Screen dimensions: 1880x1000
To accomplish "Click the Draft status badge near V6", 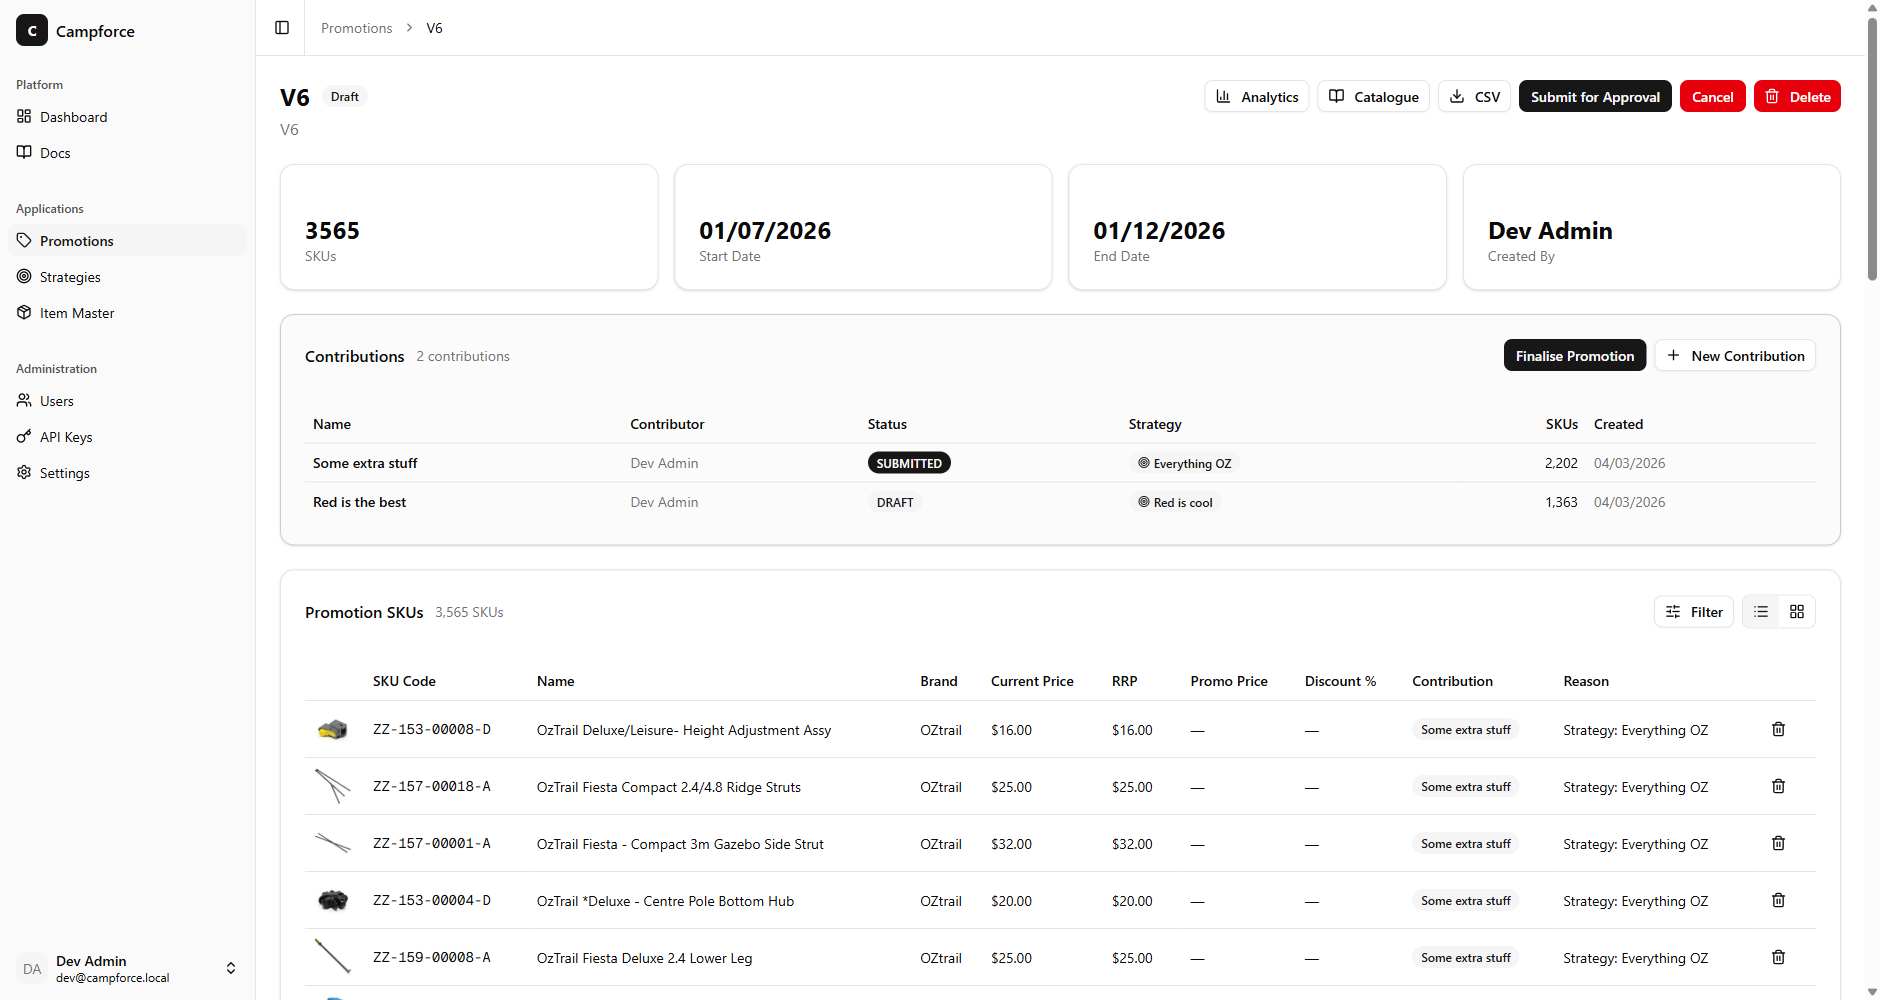I will [x=344, y=97].
